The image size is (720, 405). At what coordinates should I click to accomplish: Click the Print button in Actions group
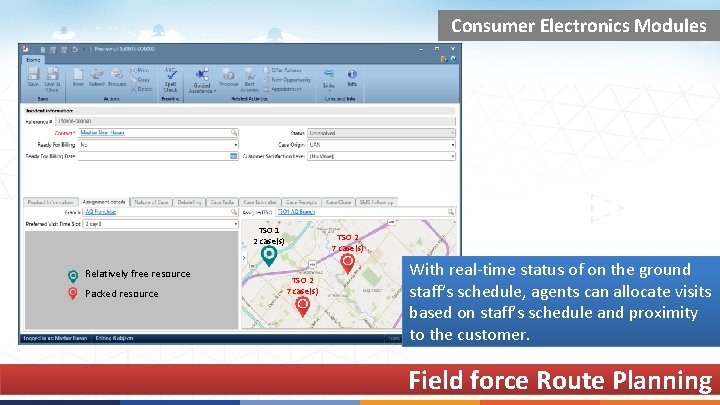point(140,70)
